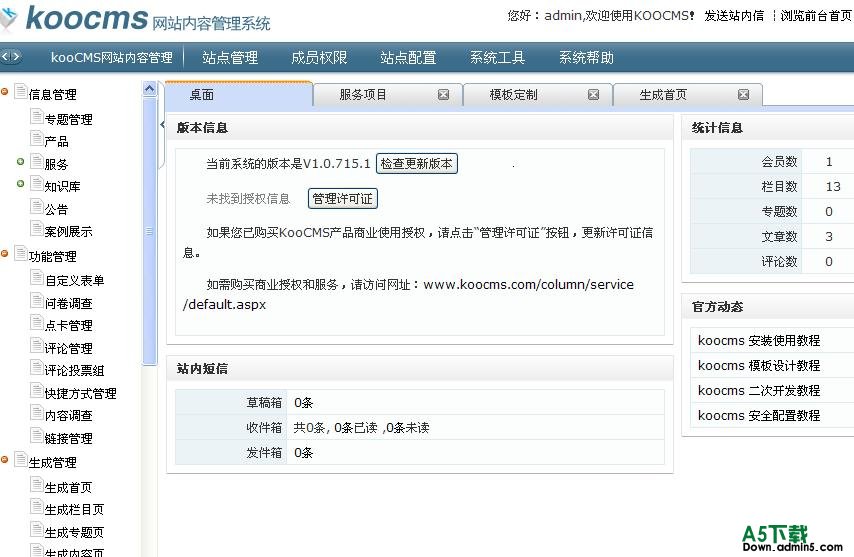
Task: Click the page icon beside 生成专题页
Action: point(36,530)
